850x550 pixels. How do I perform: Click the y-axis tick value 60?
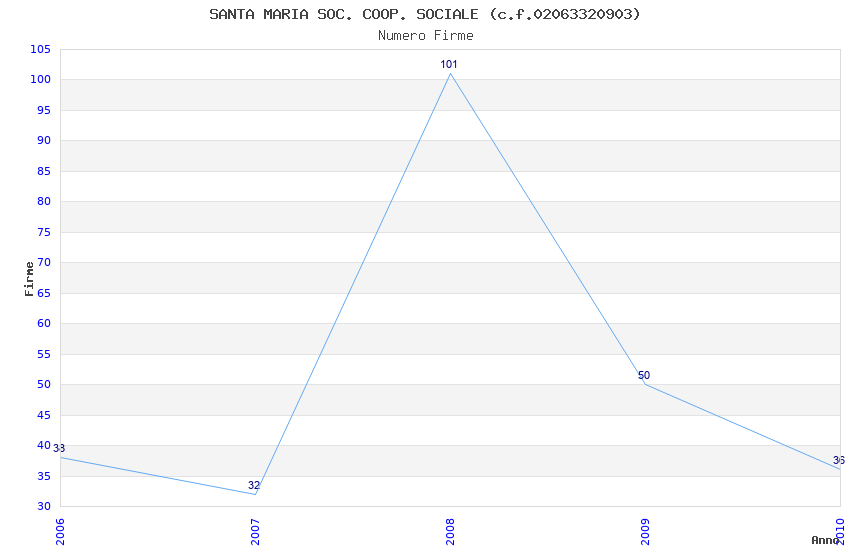click(43, 323)
